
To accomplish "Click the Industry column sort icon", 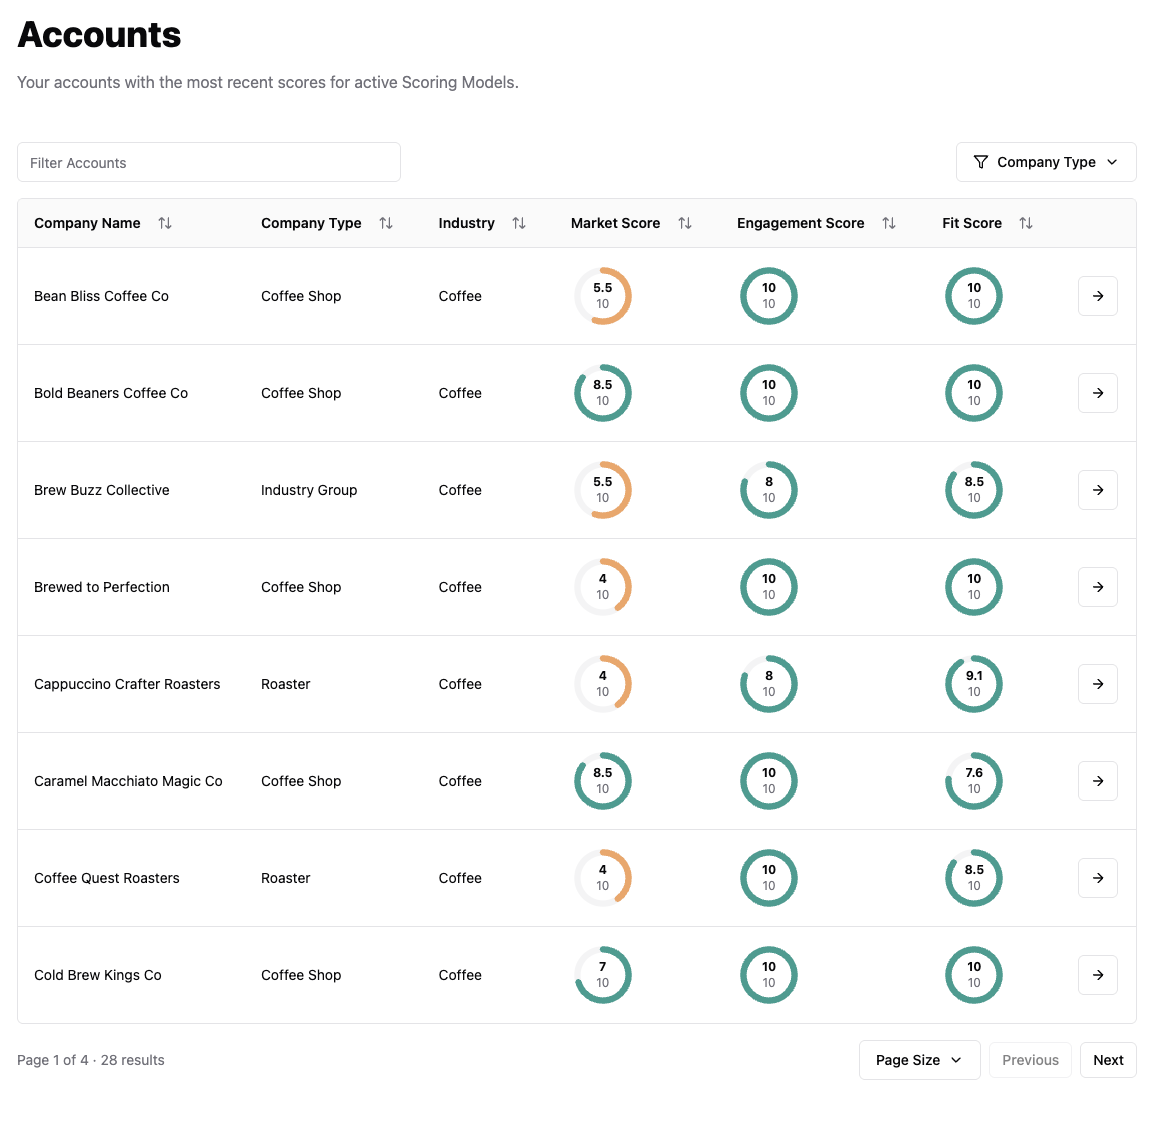I will [x=519, y=223].
